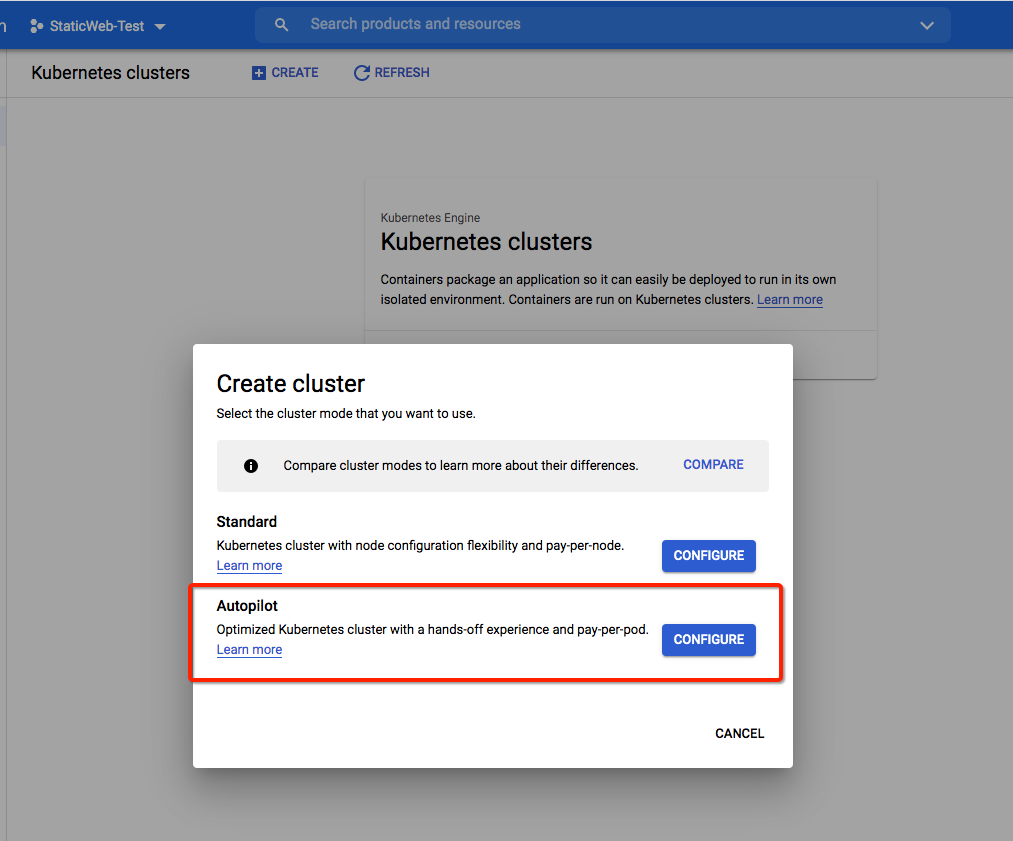Viewport: 1013px width, 841px height.
Task: Open Learn more about Kubernetes clusters
Action: 789,299
